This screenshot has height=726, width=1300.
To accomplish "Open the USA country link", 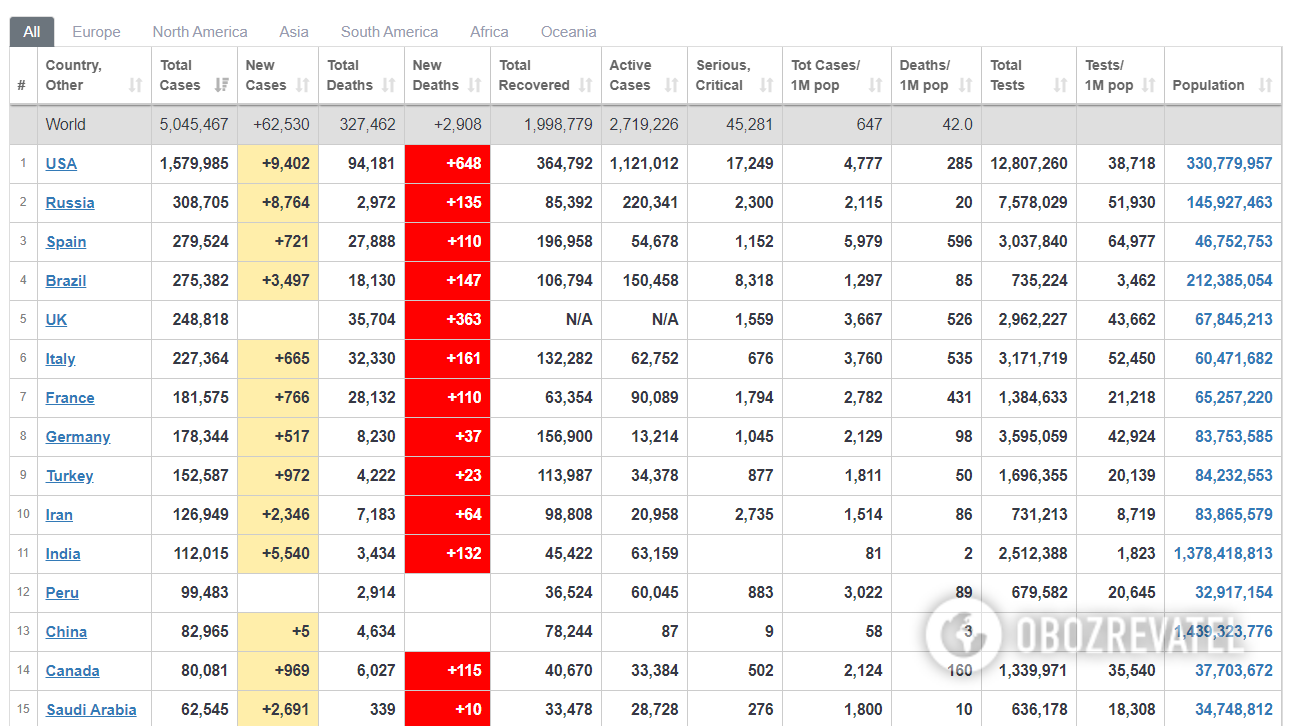I will (x=61, y=164).
